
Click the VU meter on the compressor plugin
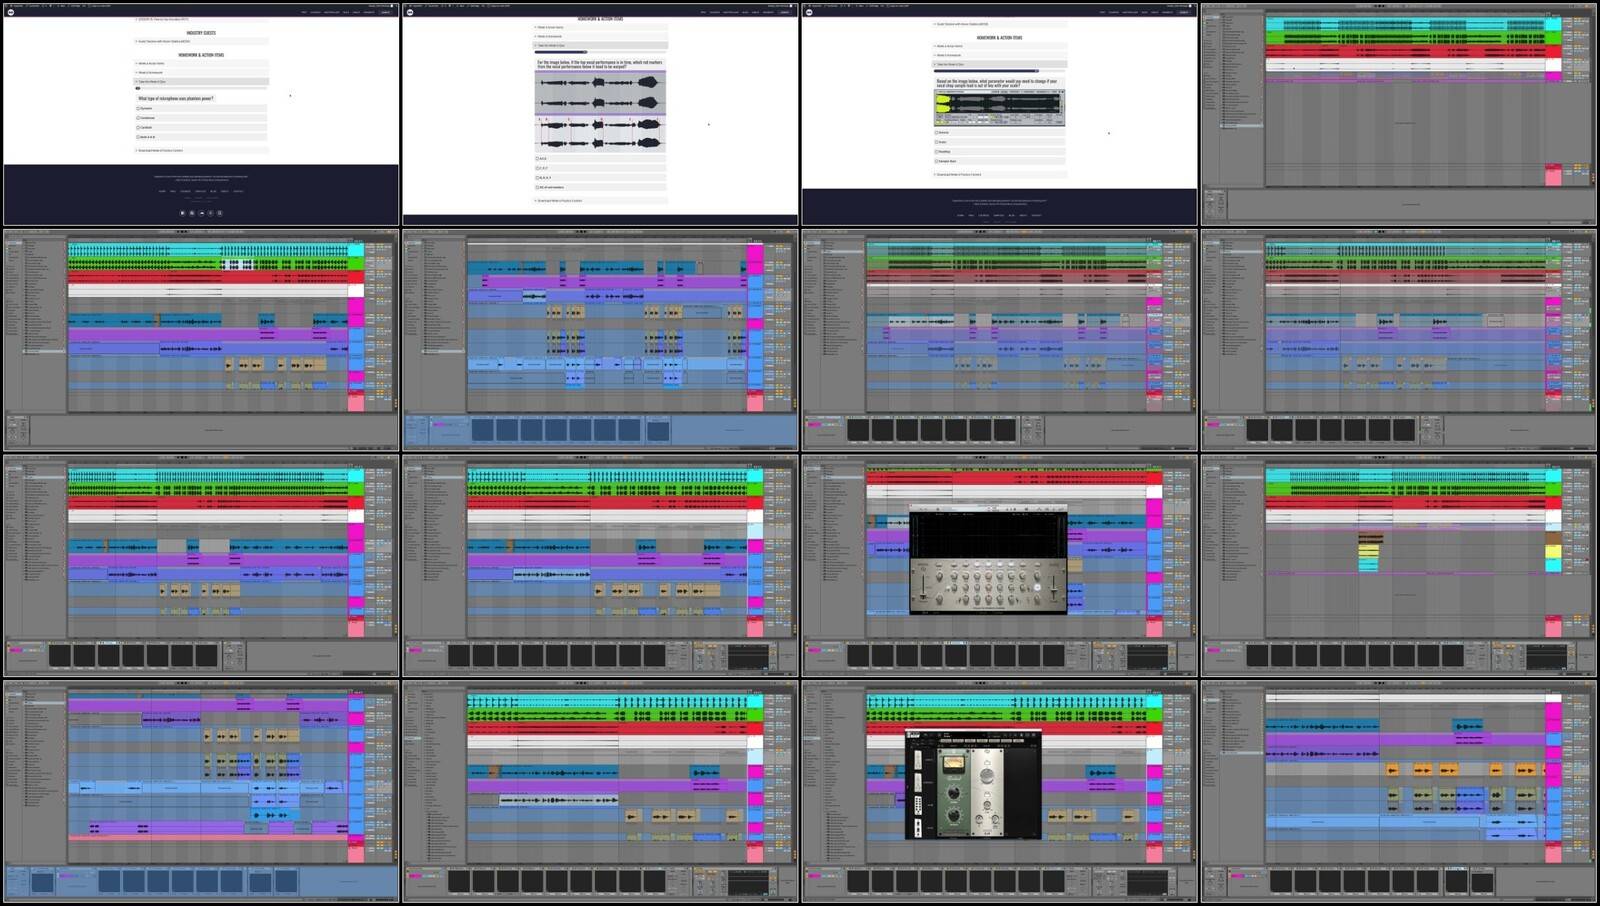coord(952,764)
